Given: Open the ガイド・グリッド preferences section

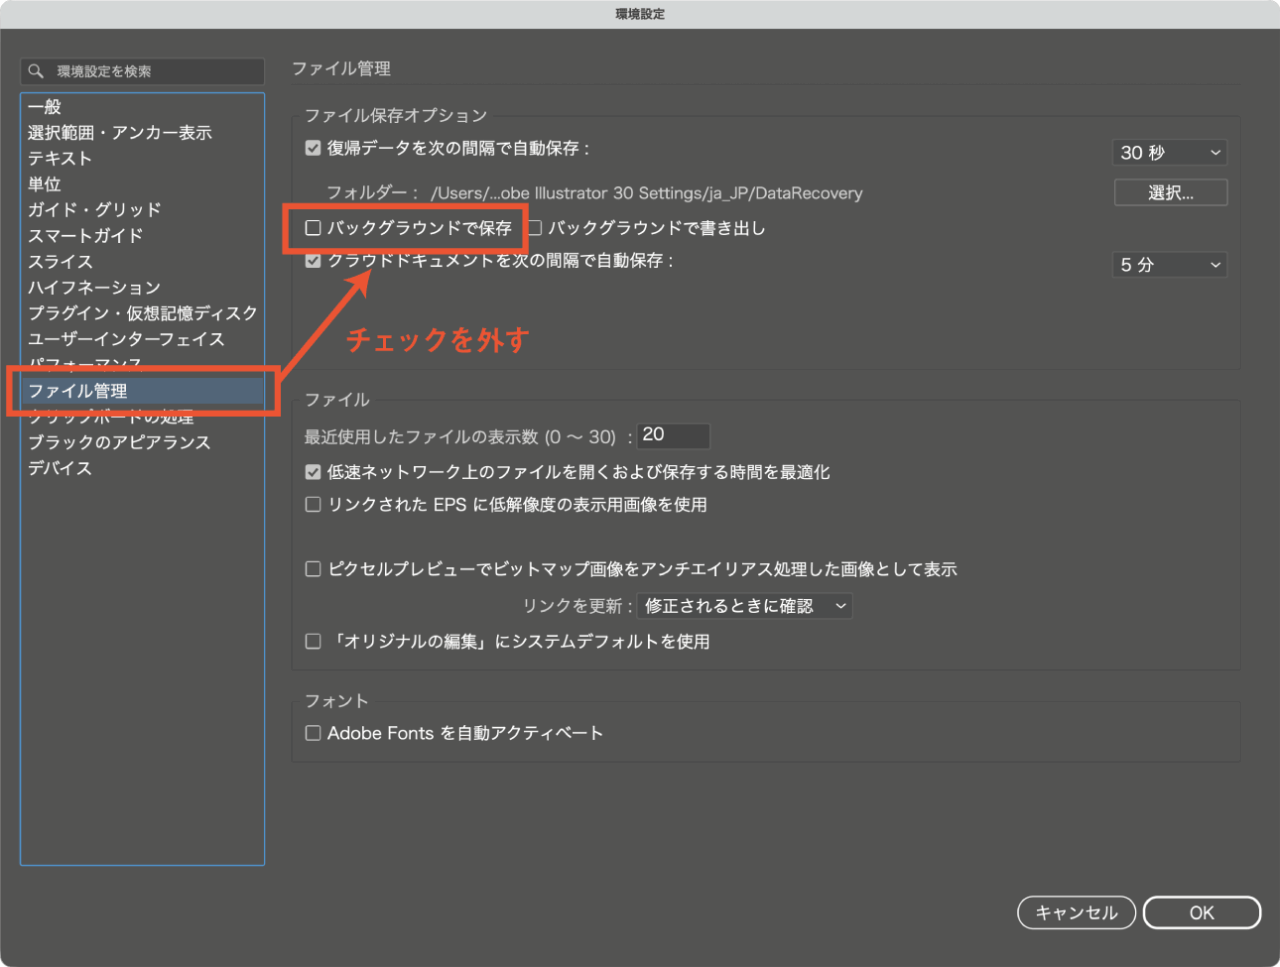Looking at the screenshot, I should tap(94, 210).
